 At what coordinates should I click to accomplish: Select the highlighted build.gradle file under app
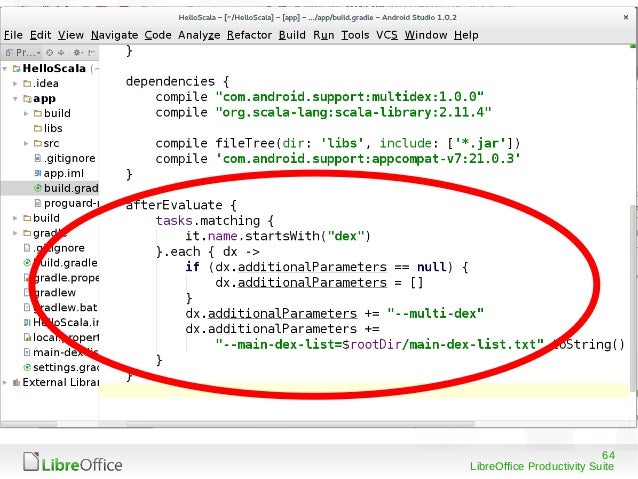(50, 188)
